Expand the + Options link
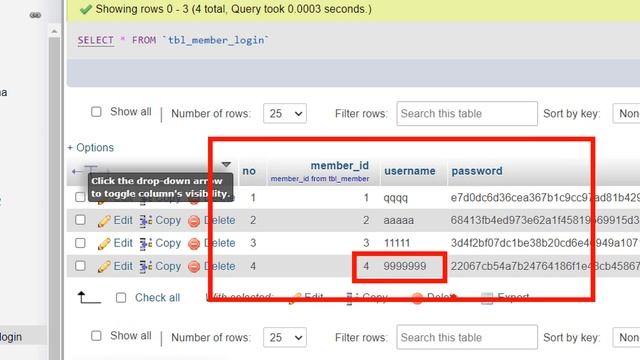Image resolution: width=640 pixels, height=360 pixels. (91, 147)
